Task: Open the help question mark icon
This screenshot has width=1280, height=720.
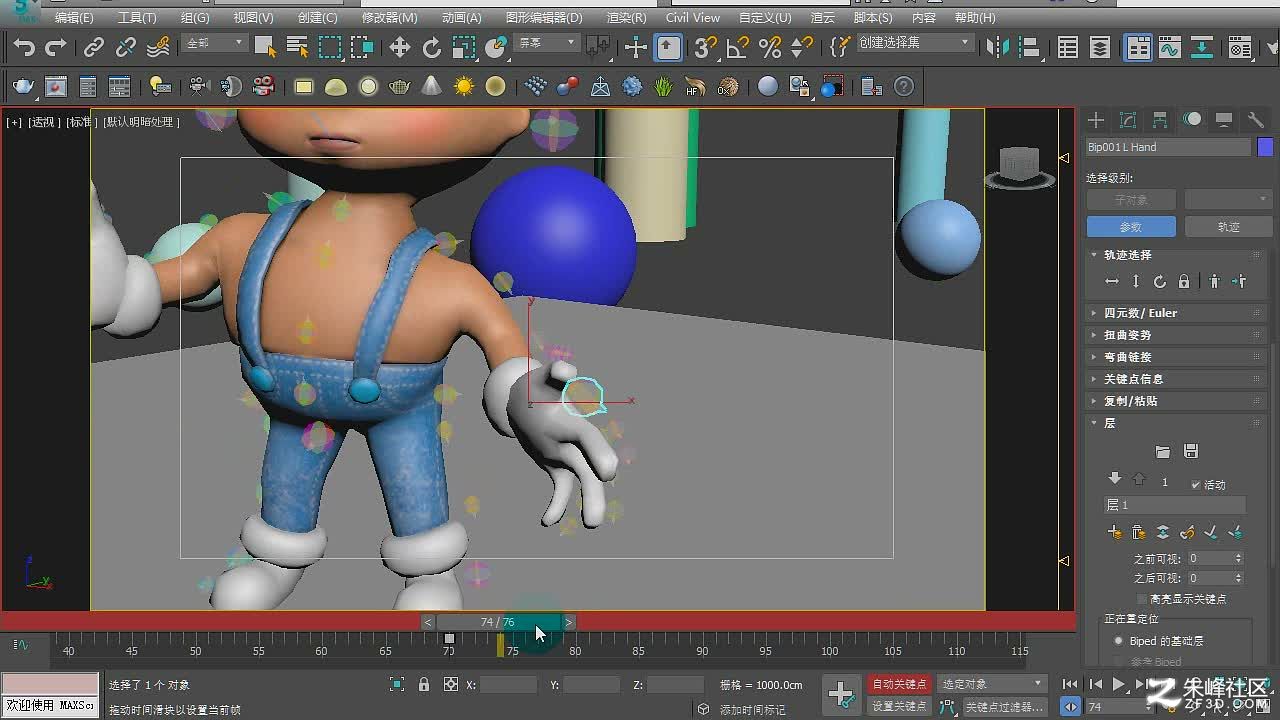Action: click(x=904, y=87)
